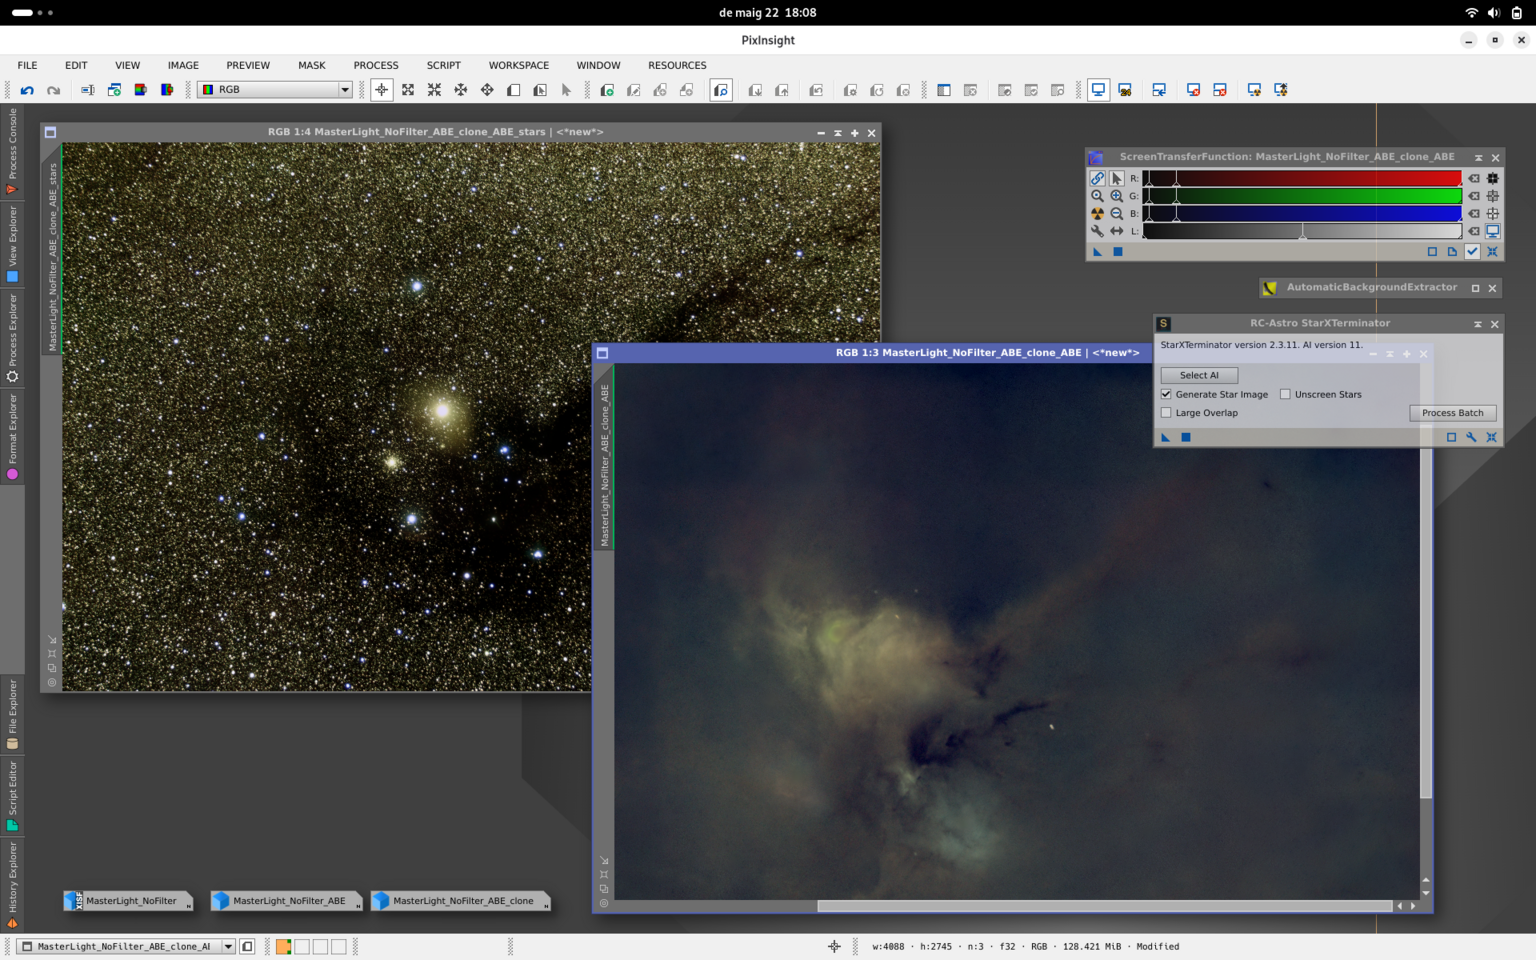This screenshot has height=960, width=1536.
Task: Reset the G channel in ScreenTransferFunction
Action: tap(1474, 196)
